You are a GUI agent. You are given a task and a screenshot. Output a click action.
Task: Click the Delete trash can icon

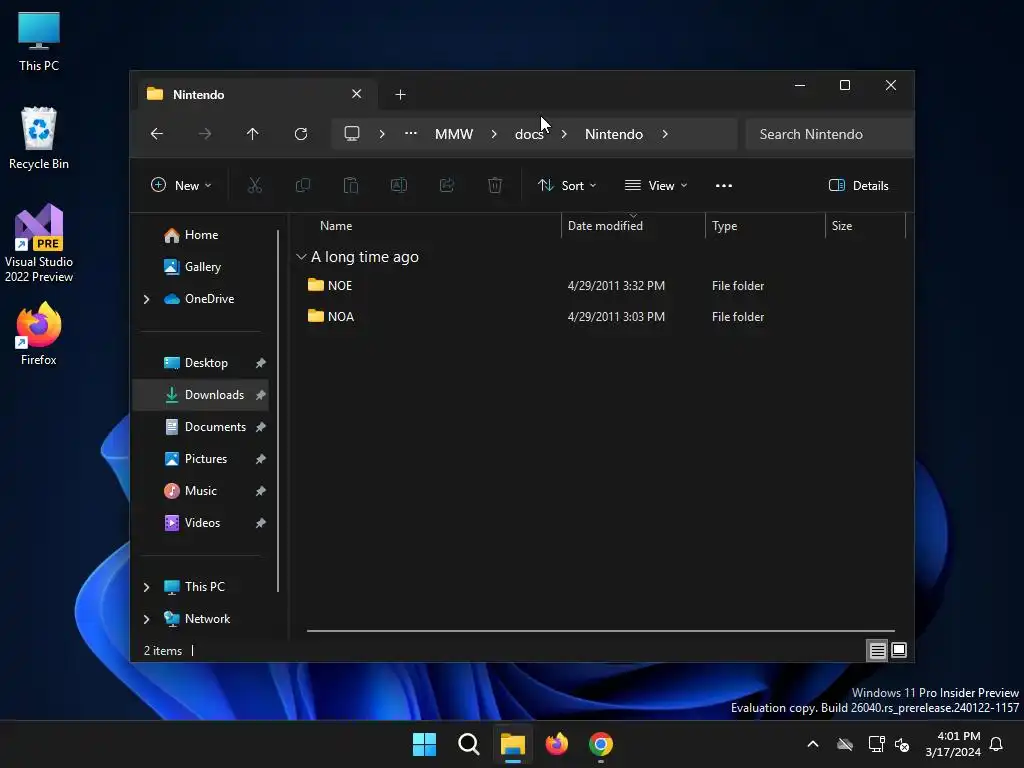[x=495, y=185]
